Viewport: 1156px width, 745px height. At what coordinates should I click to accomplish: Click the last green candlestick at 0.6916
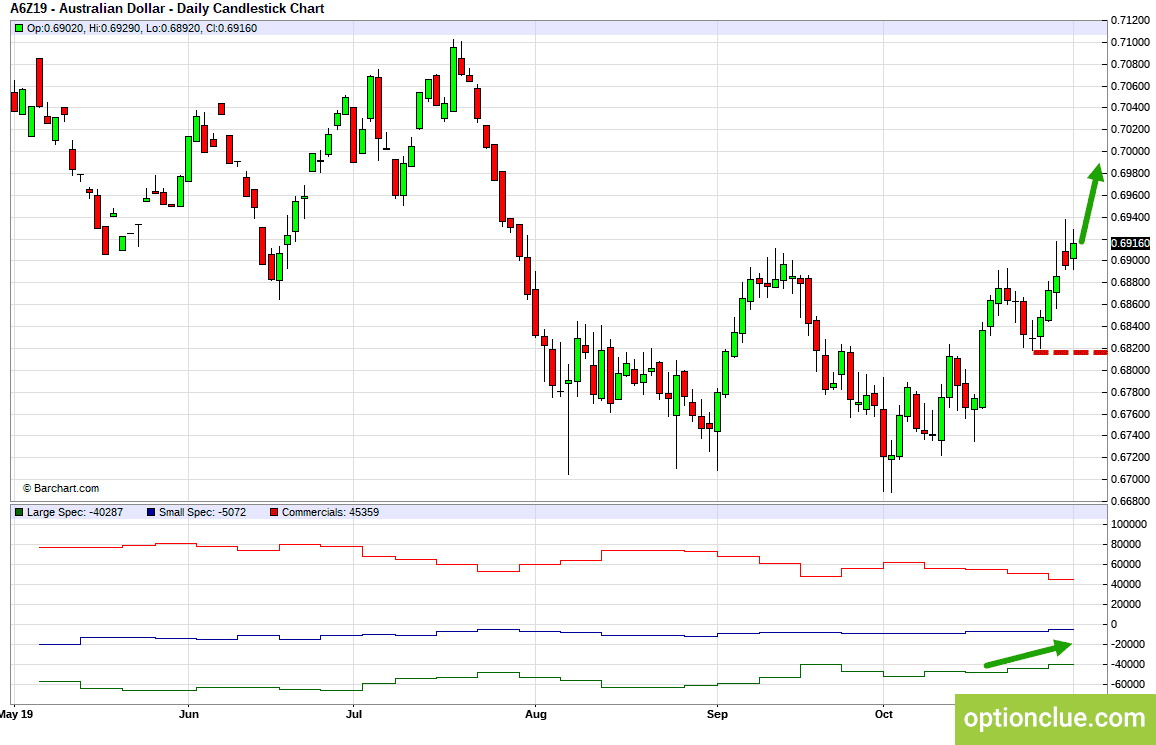point(1073,251)
